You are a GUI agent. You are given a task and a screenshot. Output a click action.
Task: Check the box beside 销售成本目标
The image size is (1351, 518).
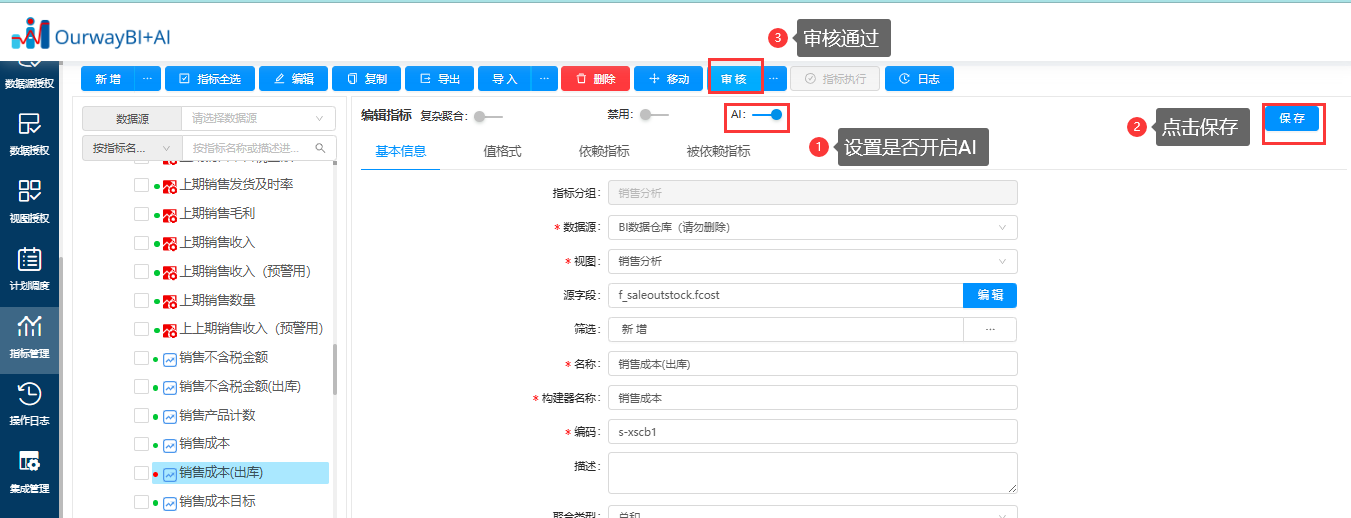tap(141, 502)
